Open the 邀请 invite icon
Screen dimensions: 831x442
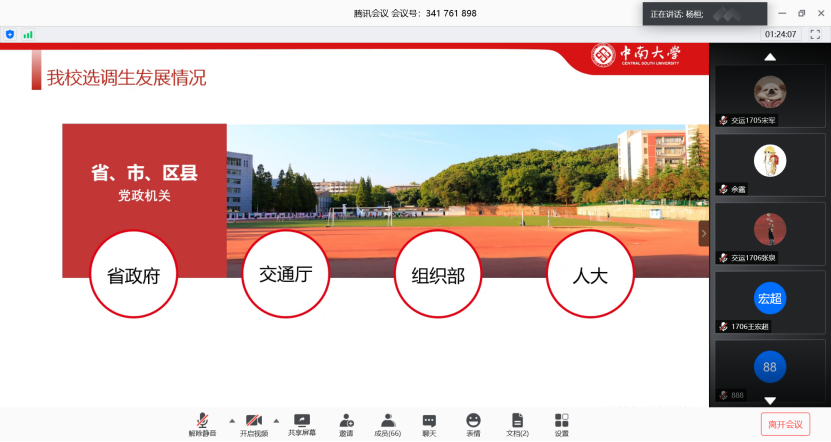[346, 423]
